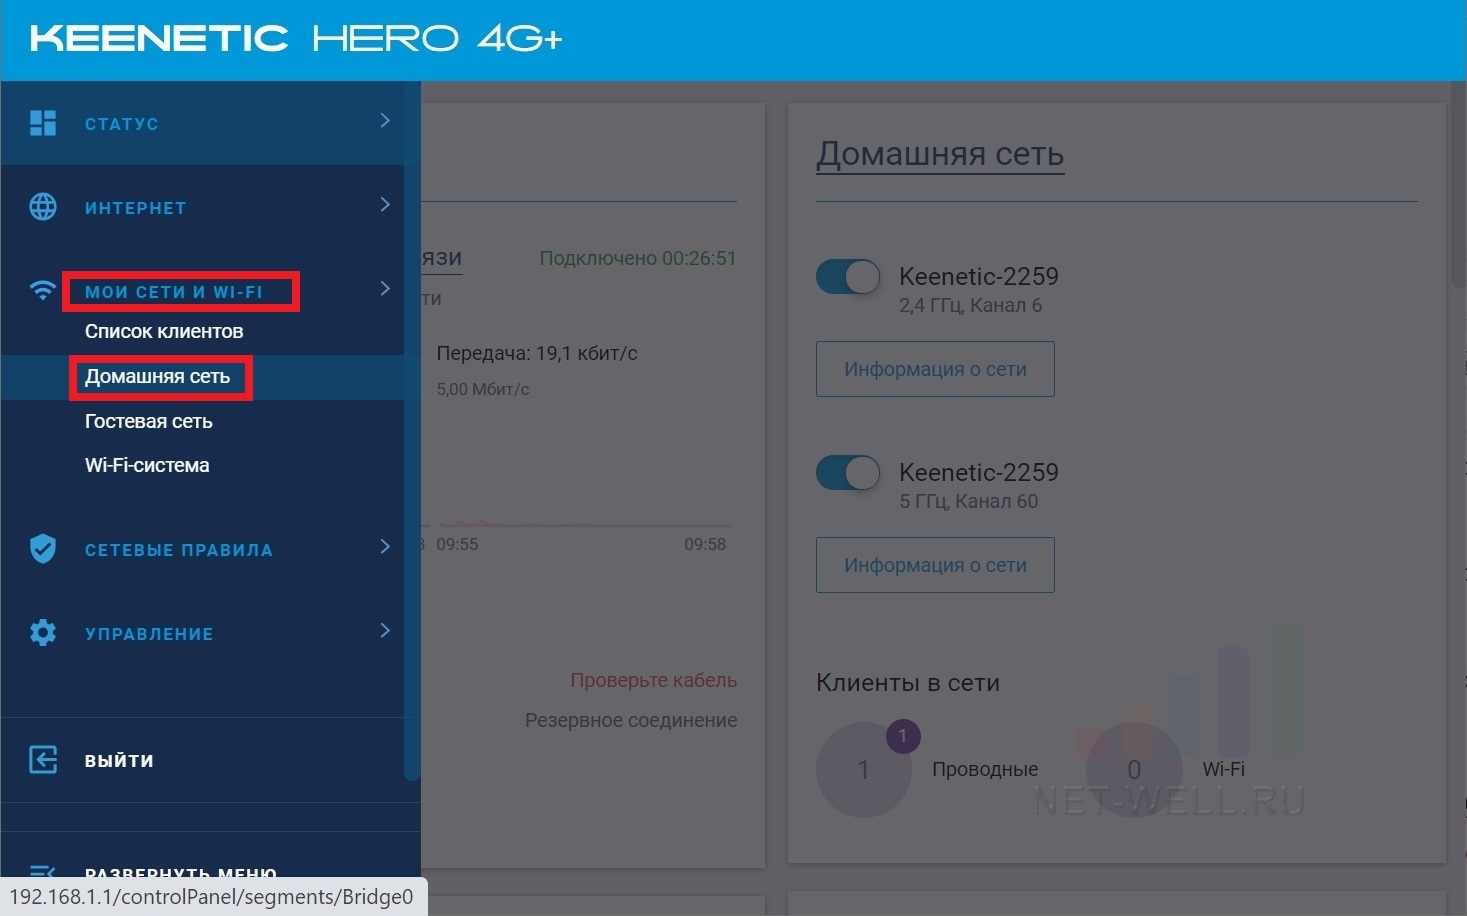Click the 5 ГГц, Канал 60 label
Screen dimensions: 1467x916
tap(968, 501)
